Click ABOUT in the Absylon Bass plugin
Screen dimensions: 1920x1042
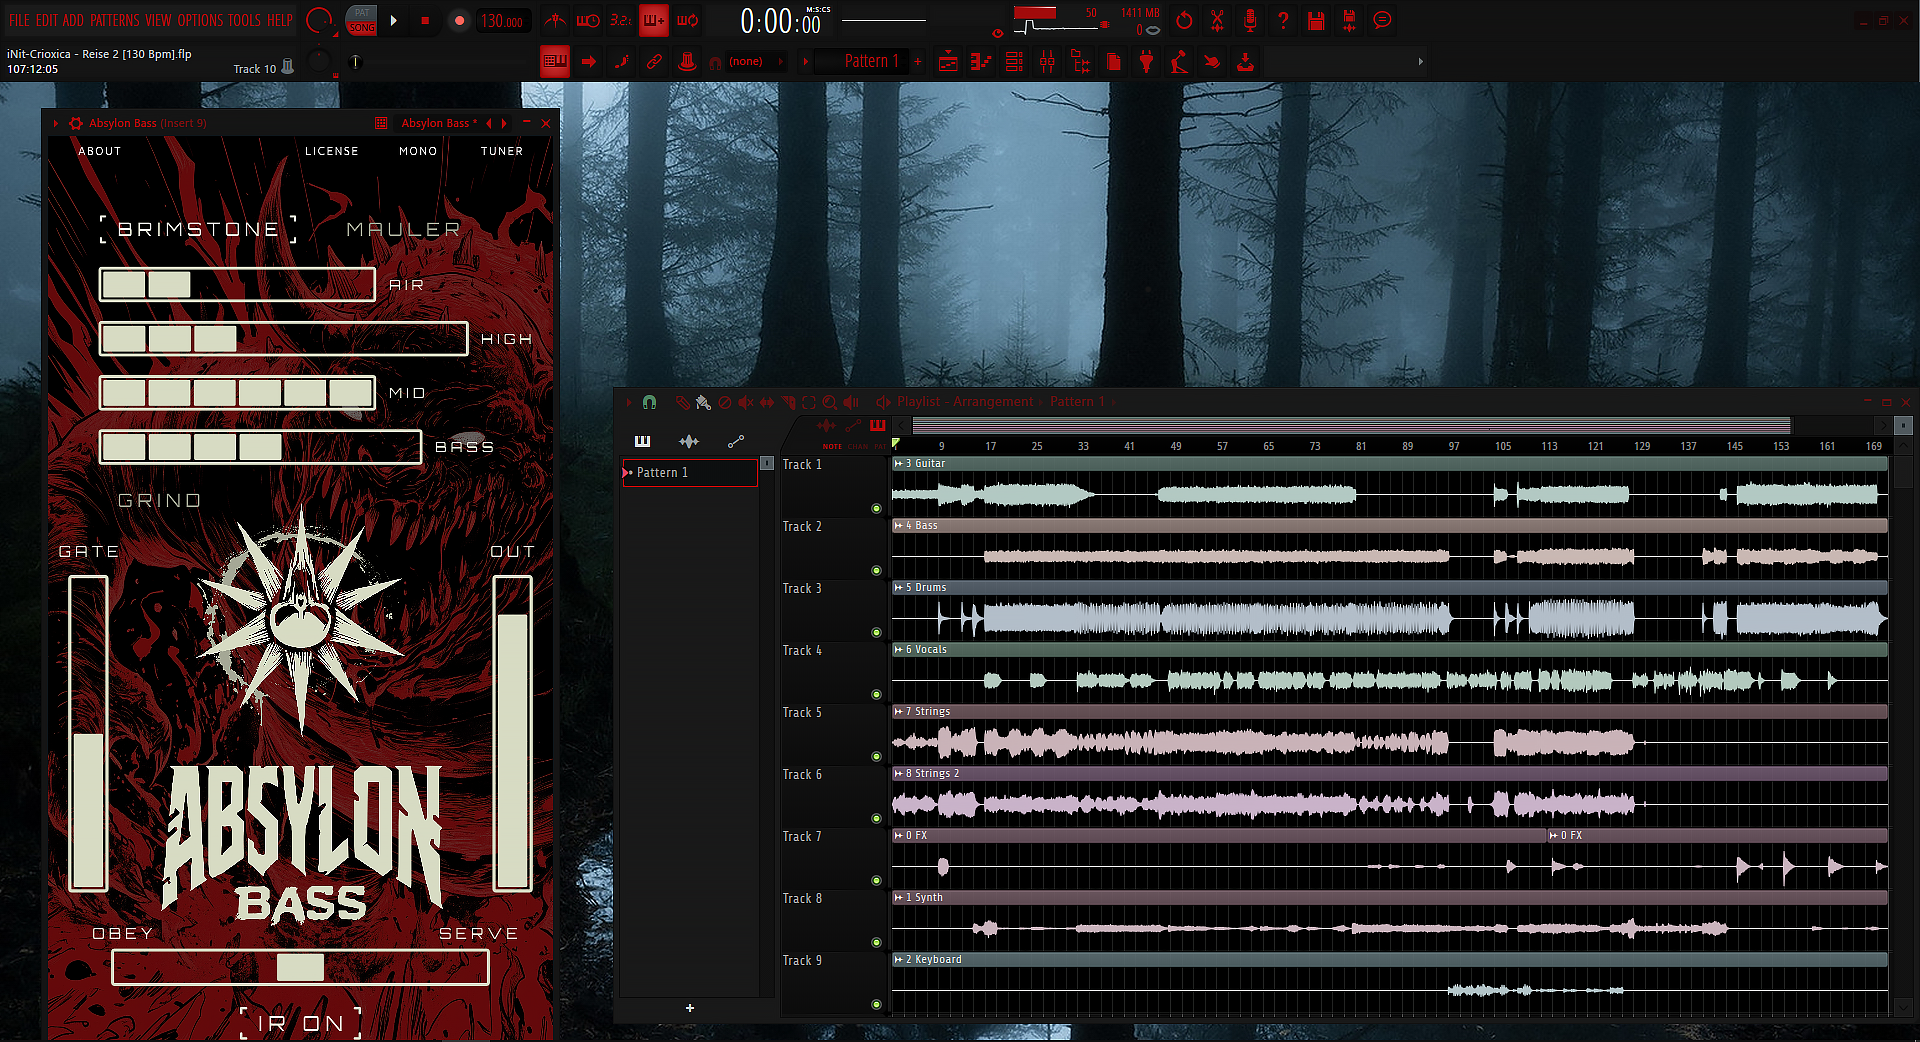tap(100, 151)
